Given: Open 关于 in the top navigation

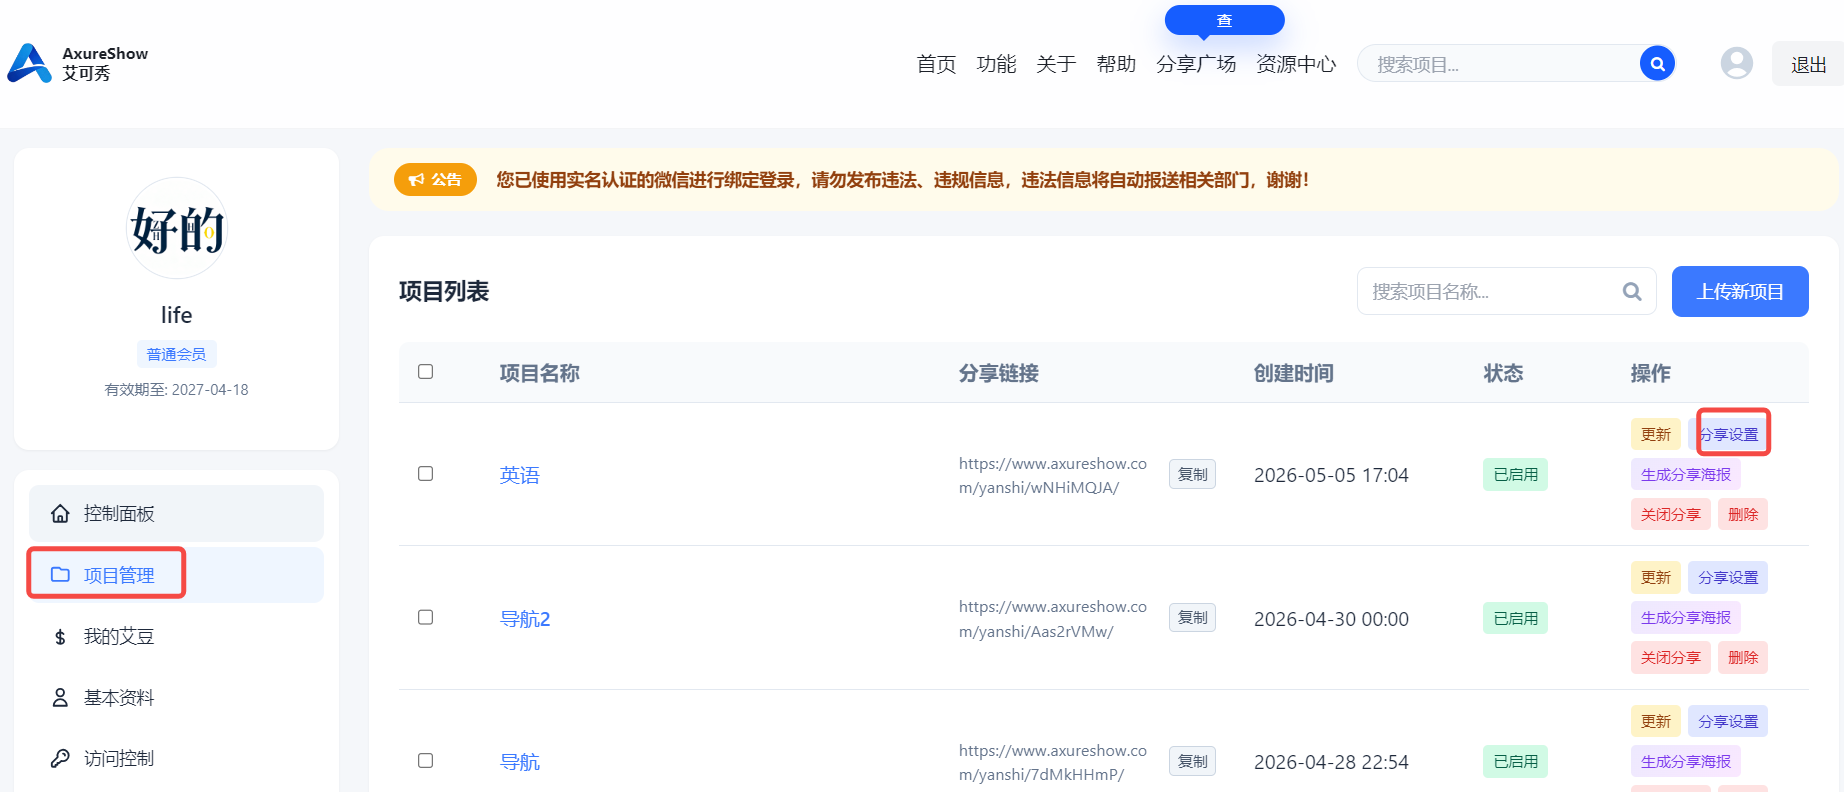Looking at the screenshot, I should click(1056, 64).
